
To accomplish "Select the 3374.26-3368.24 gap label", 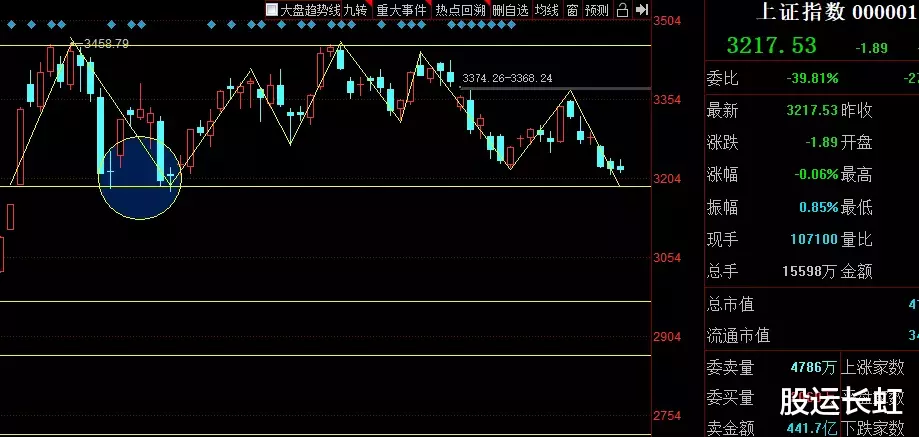I will click(507, 78).
